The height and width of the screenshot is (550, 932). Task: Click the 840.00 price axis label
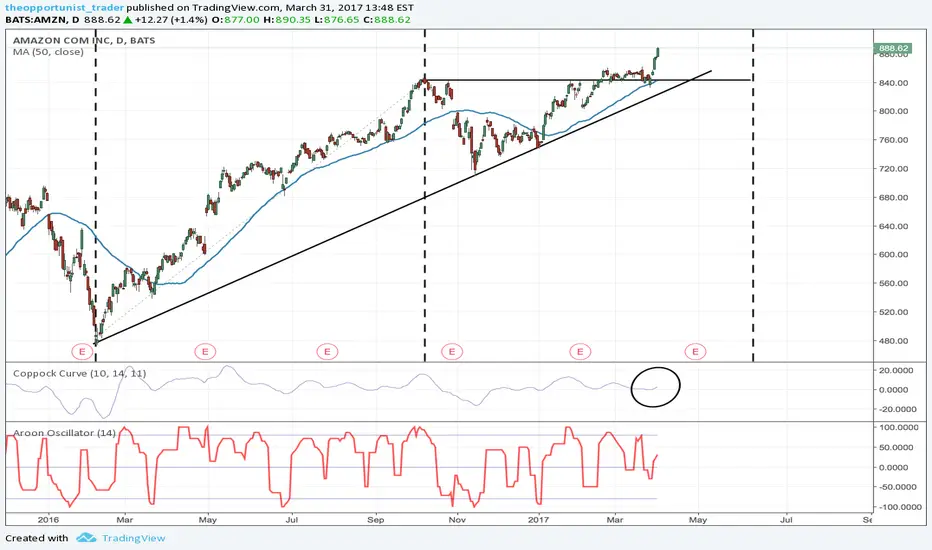(x=893, y=83)
